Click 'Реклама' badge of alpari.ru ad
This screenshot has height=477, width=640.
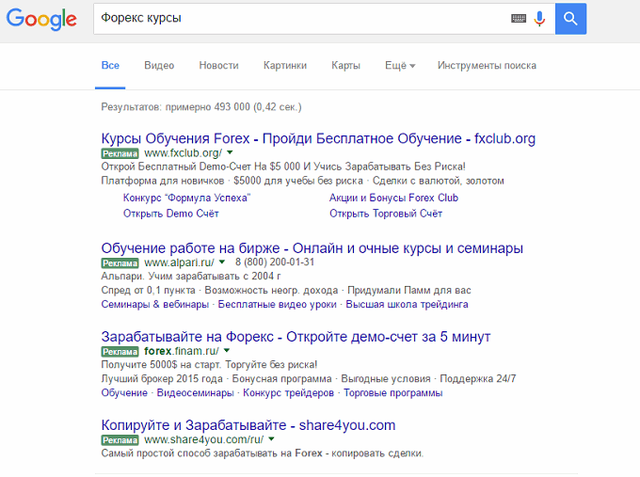click(x=120, y=263)
